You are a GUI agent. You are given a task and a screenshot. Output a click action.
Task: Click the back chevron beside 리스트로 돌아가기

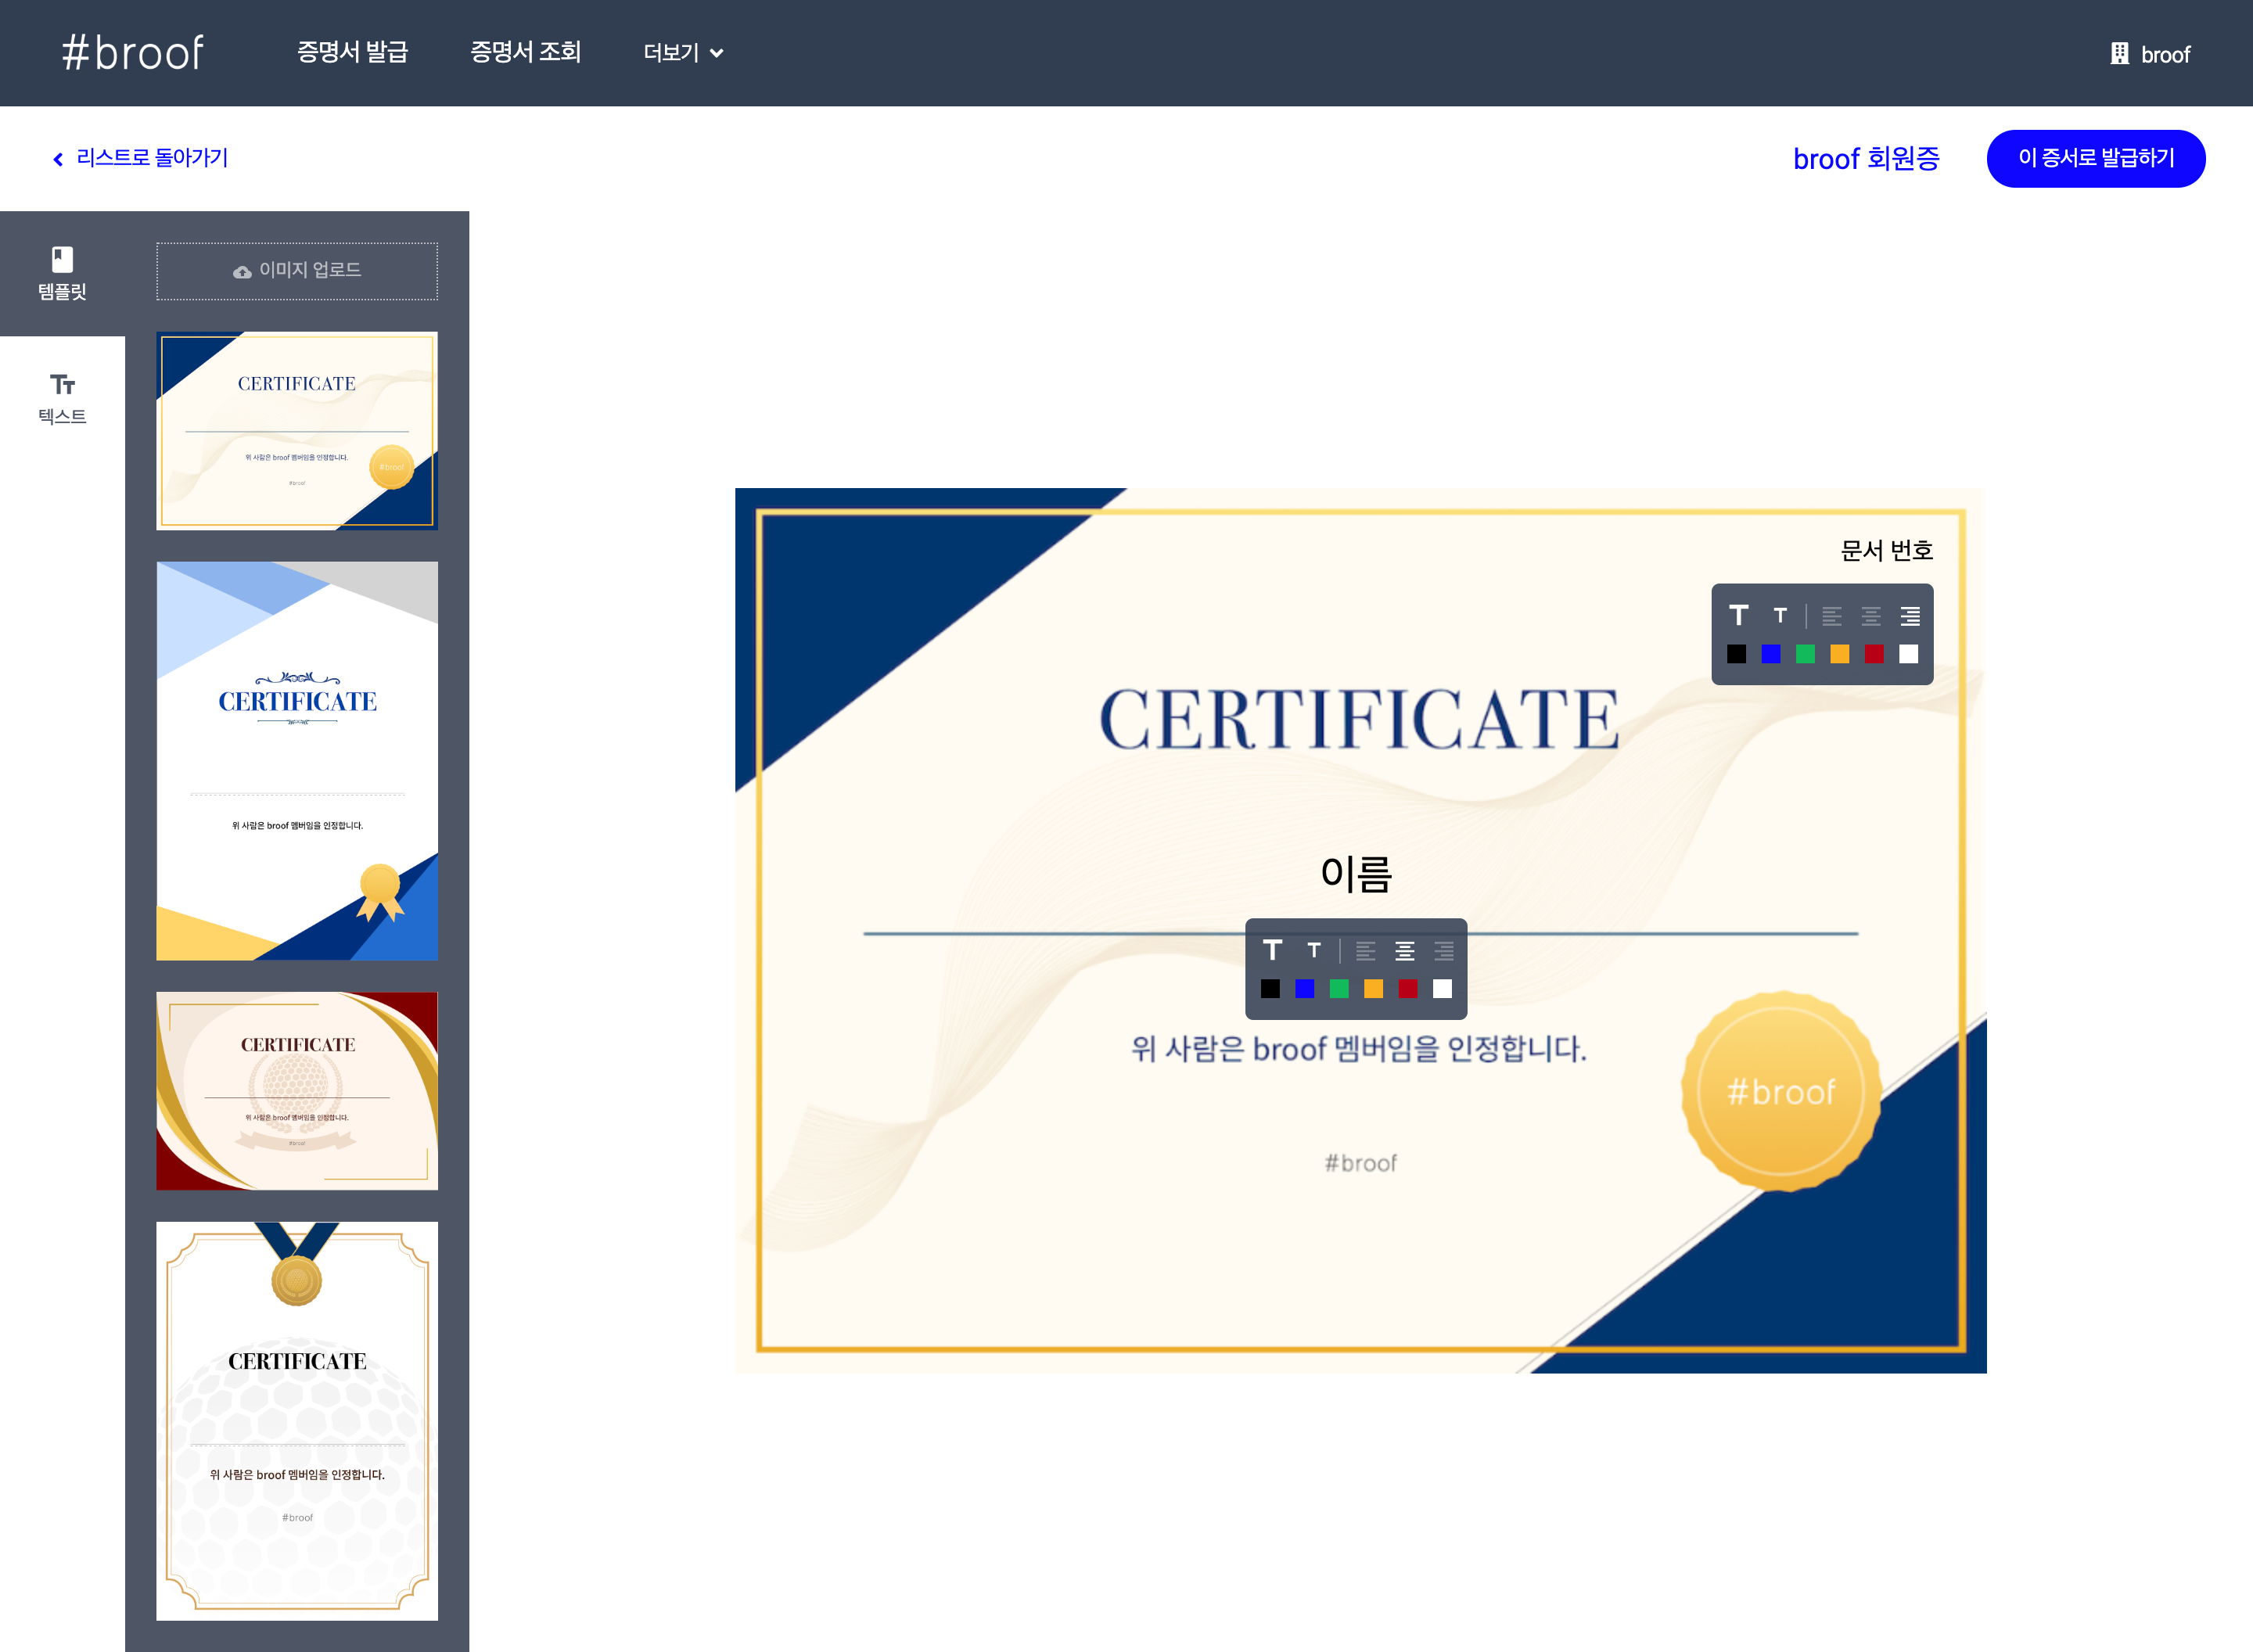pos(58,159)
